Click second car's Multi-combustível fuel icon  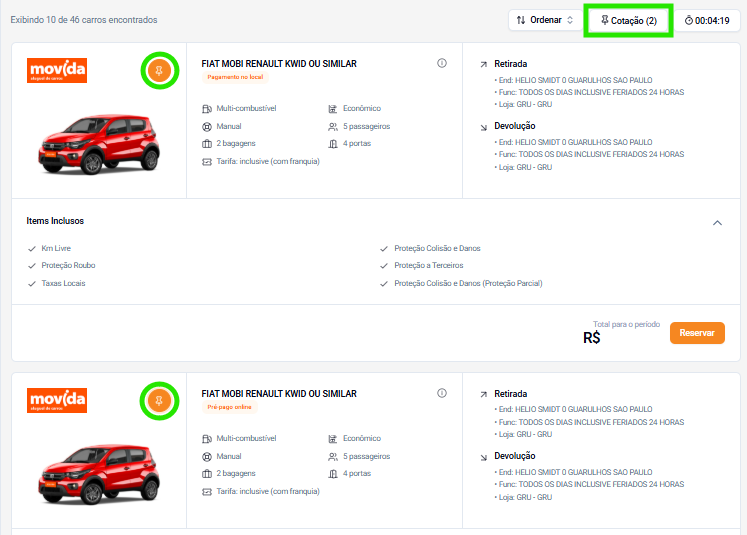click(x=207, y=439)
